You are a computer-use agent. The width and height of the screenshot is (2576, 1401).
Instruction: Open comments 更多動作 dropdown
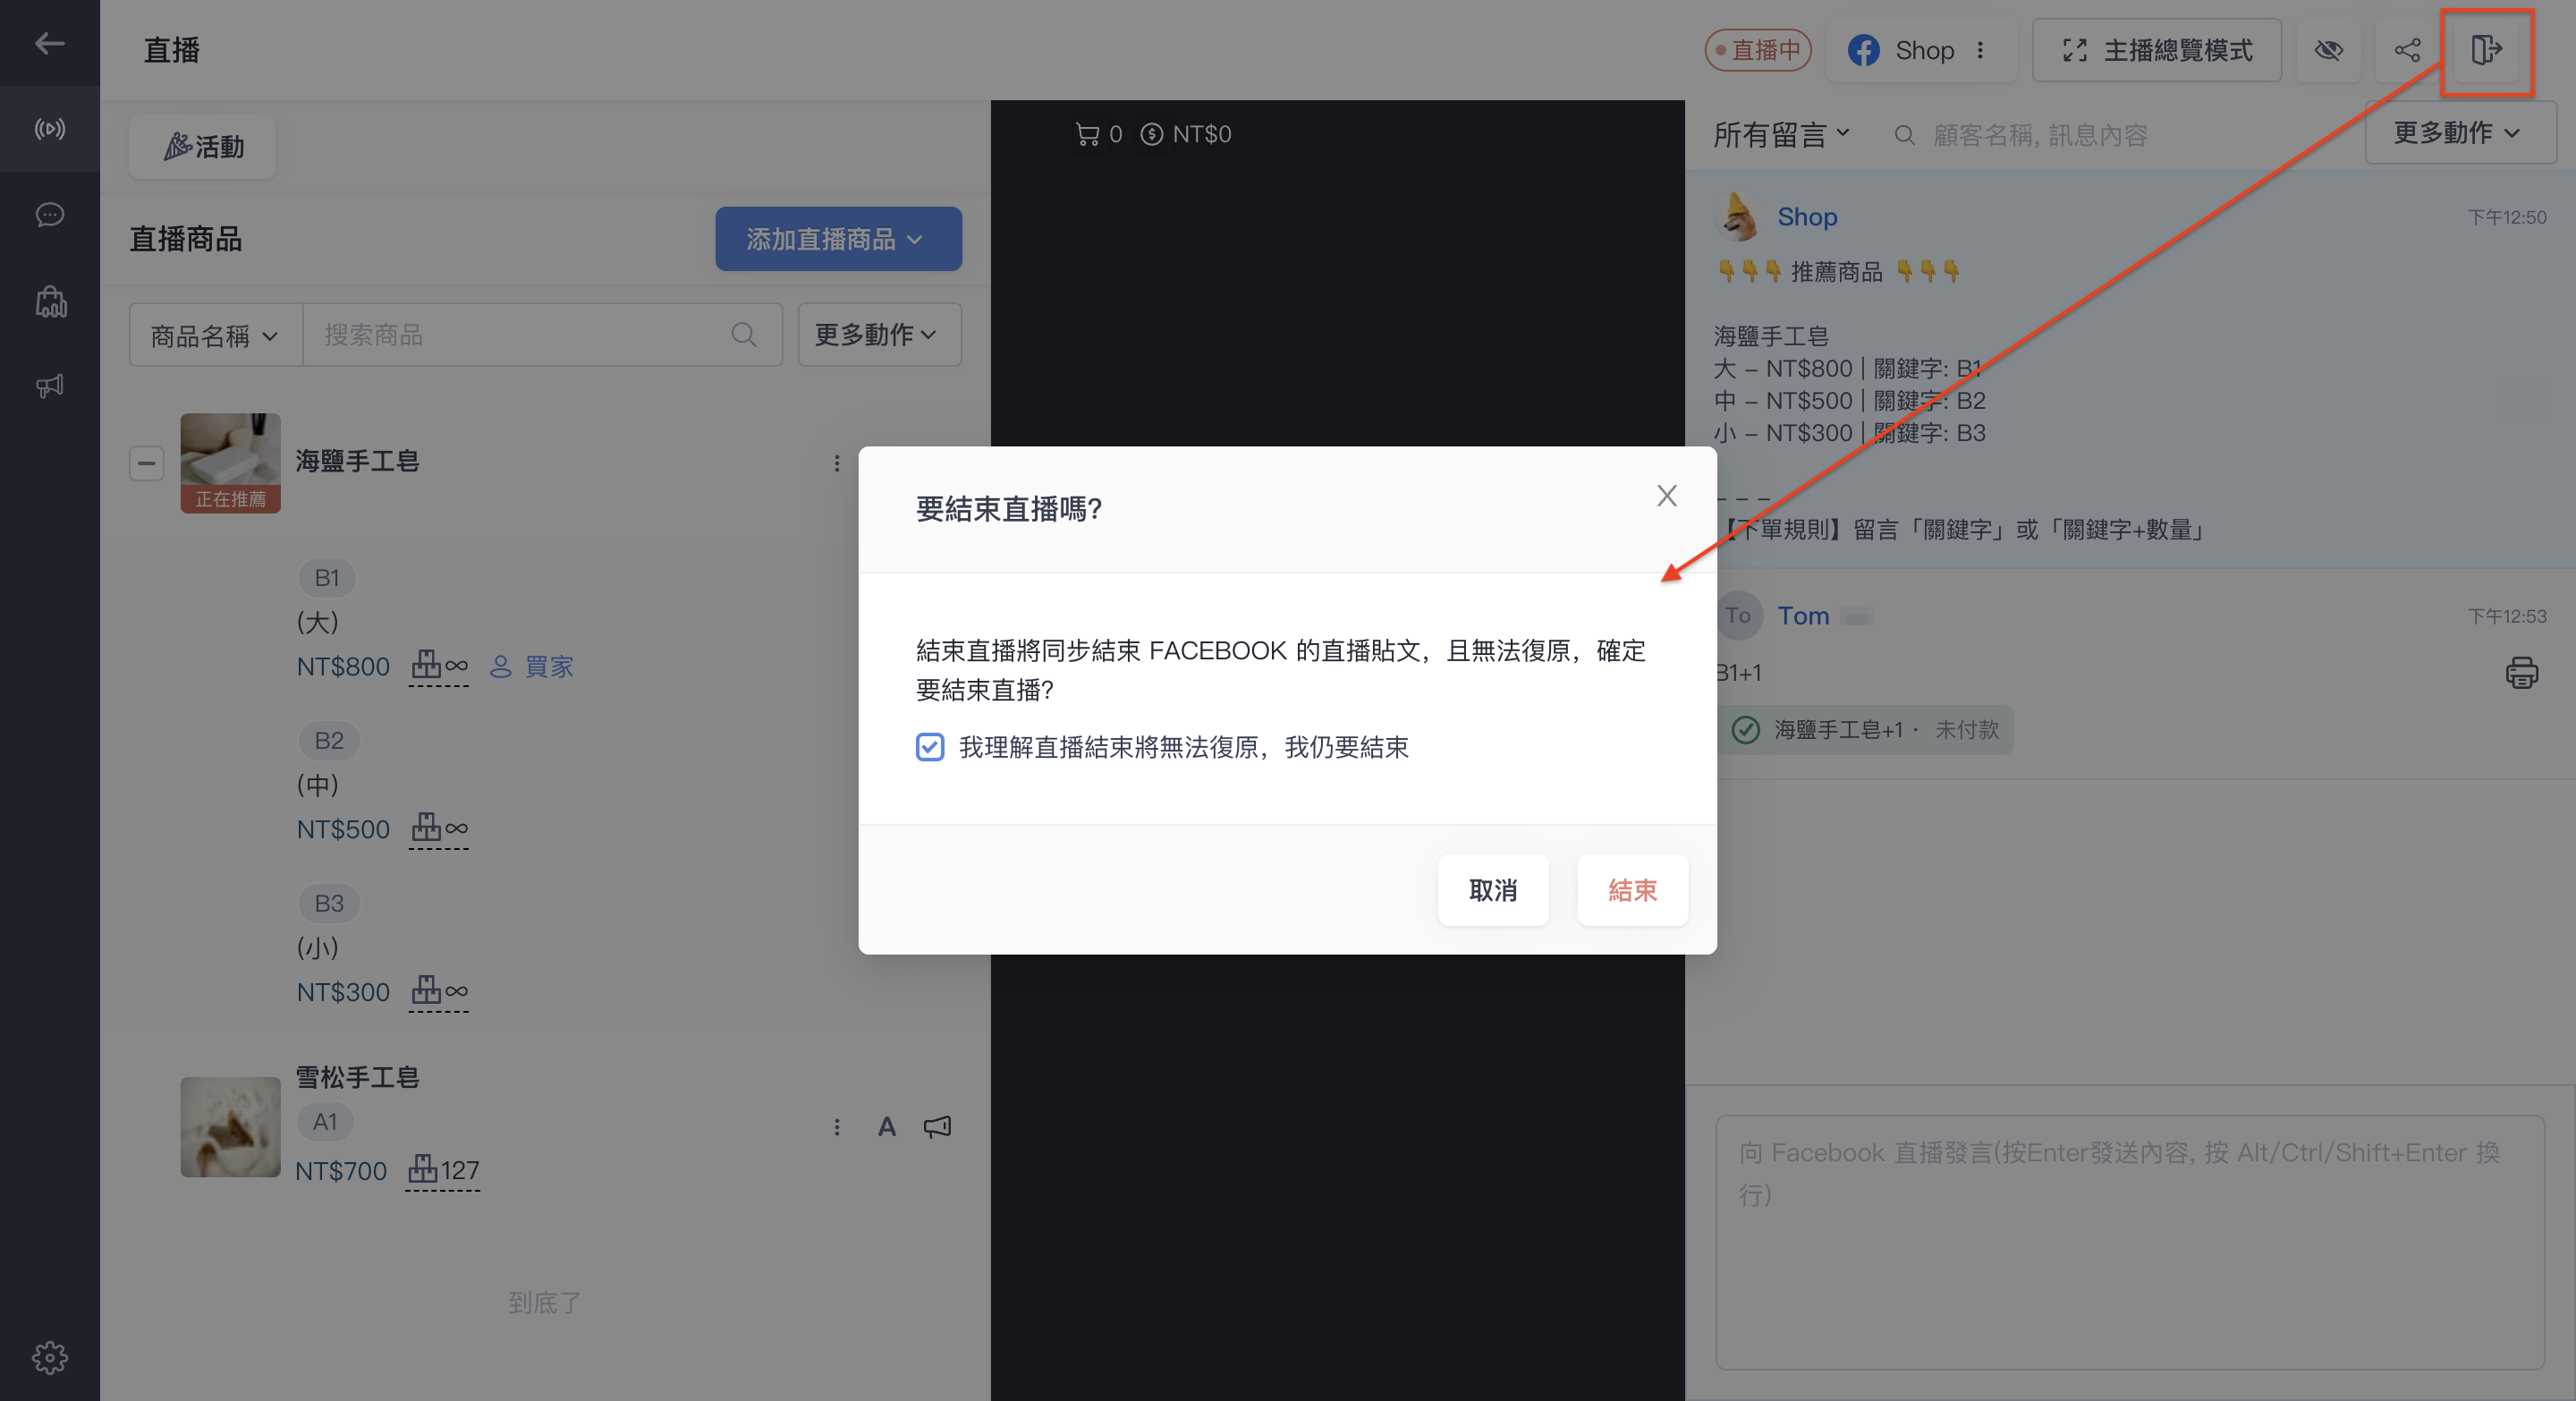(2460, 133)
